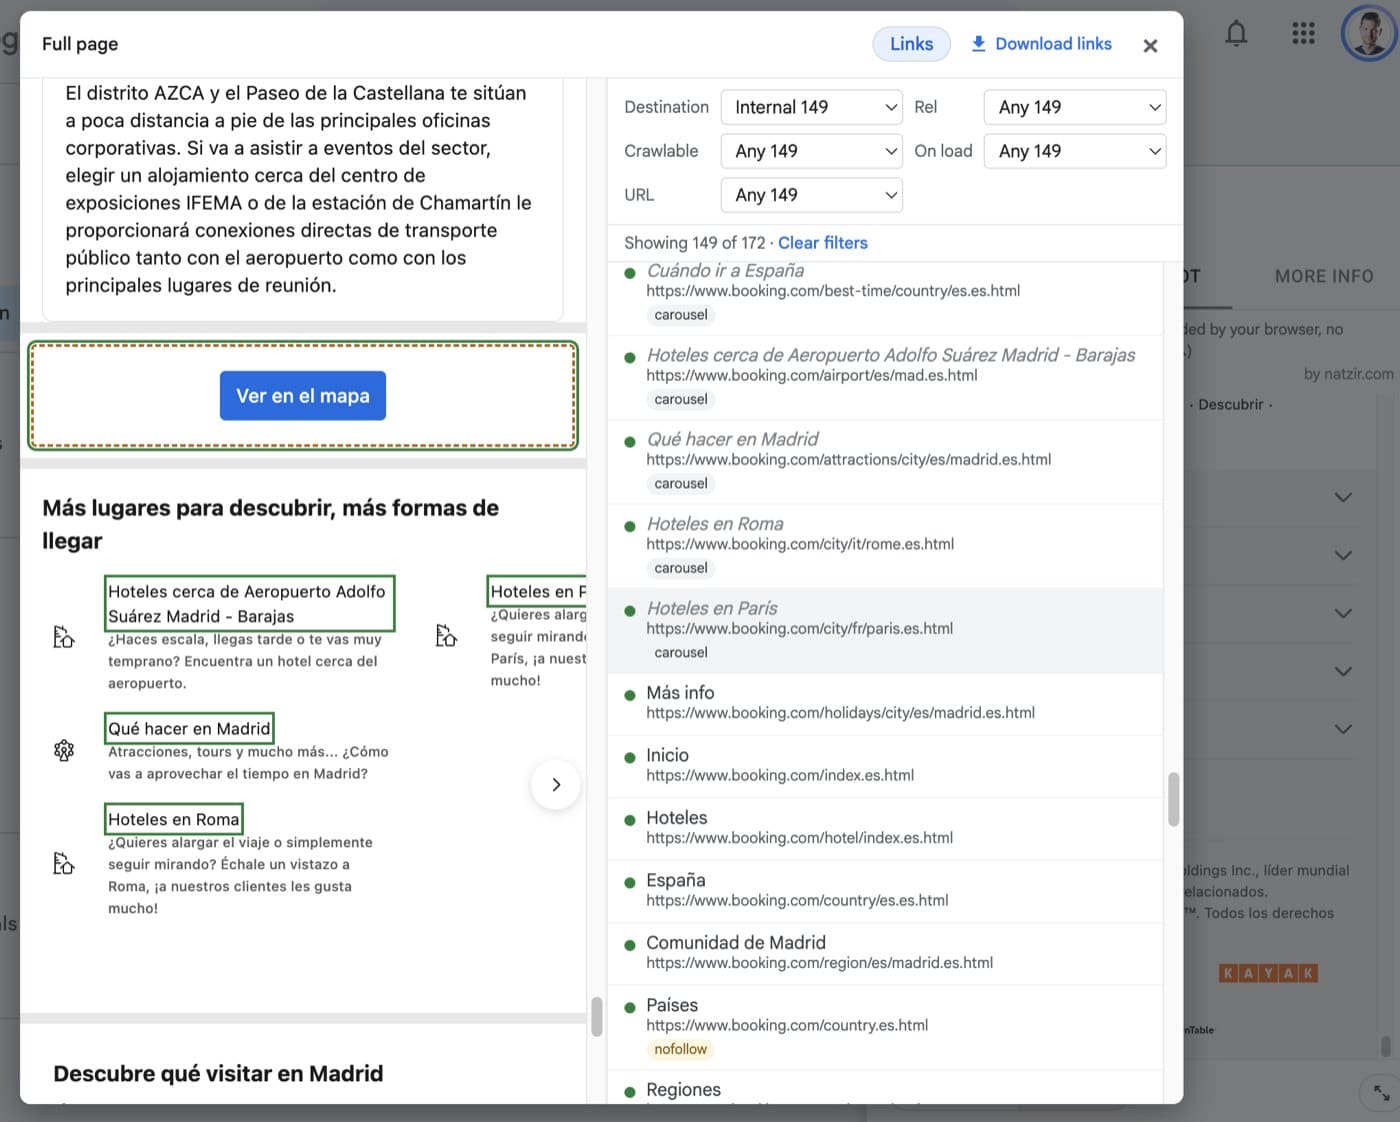
Task: Click Hoteles cerca de Aeropuerto Adolfo Suárez link in preview
Action: coord(250,604)
